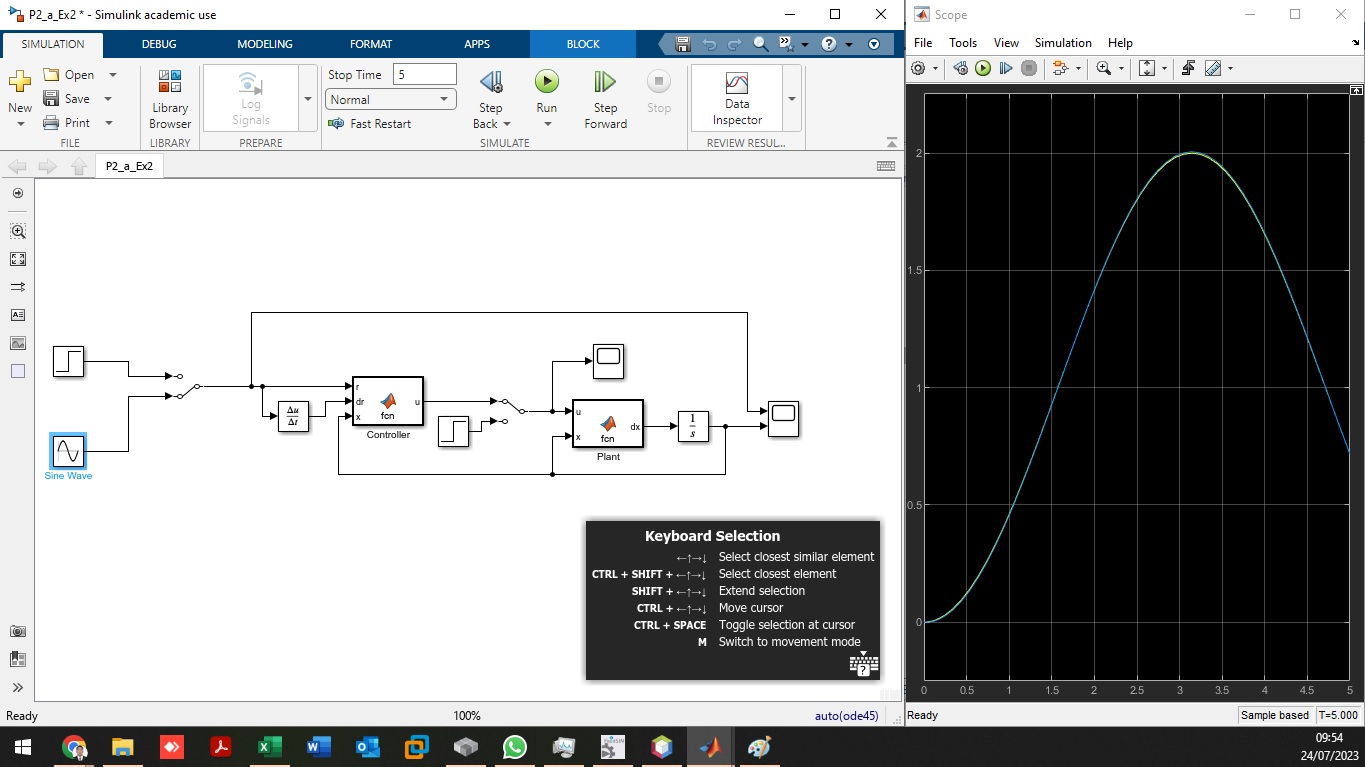Switch to the MODELING ribbon tab
Screen dimensions: 1365x767
click(x=265, y=44)
